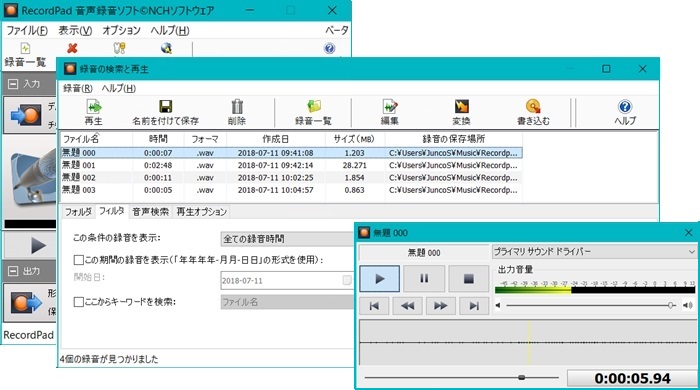Image resolution: width=700 pixels, height=390 pixels.
Task: Click the playback position slider handle
Action: click(521, 378)
